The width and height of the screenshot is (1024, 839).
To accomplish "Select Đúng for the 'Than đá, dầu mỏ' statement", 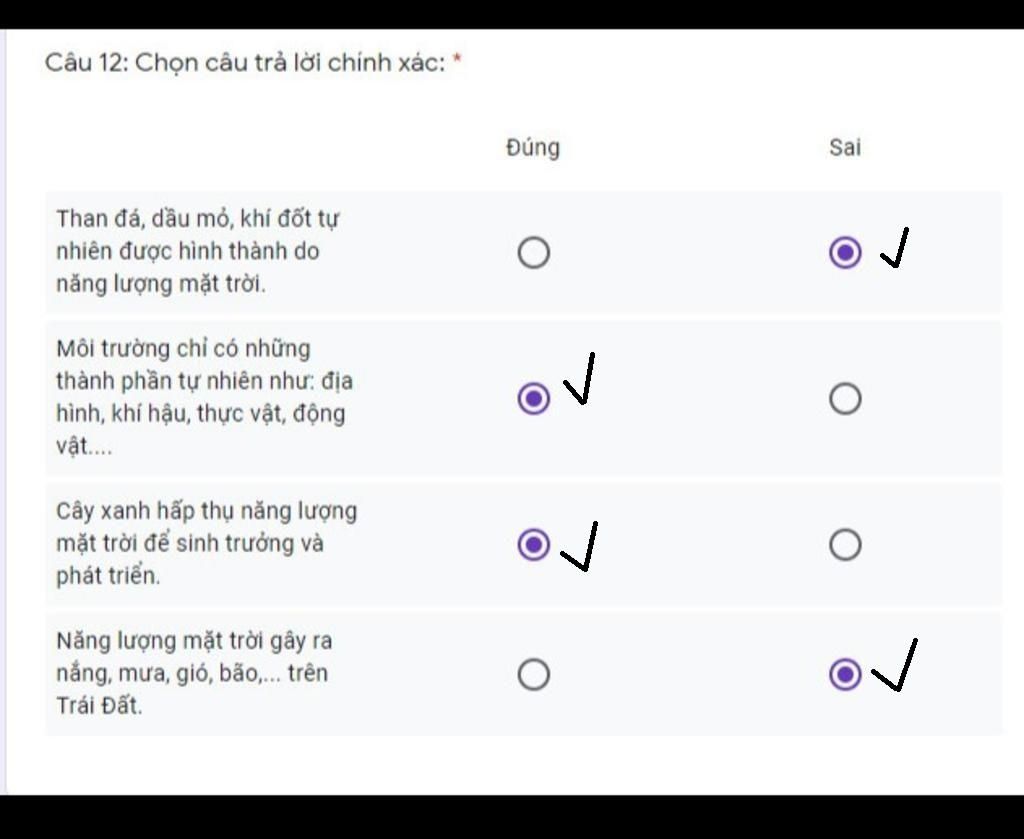I will pos(534,253).
